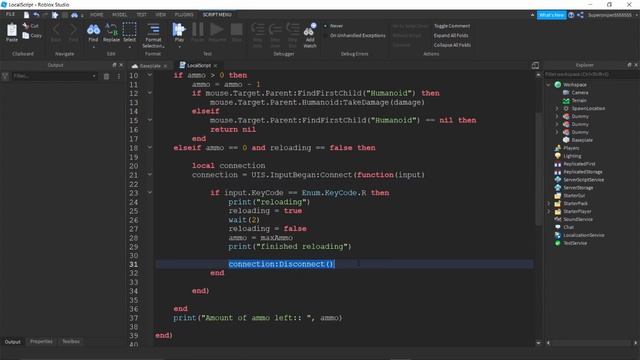Select ServerStorage in Explorer
The height and width of the screenshot is (360, 640).
[578, 188]
